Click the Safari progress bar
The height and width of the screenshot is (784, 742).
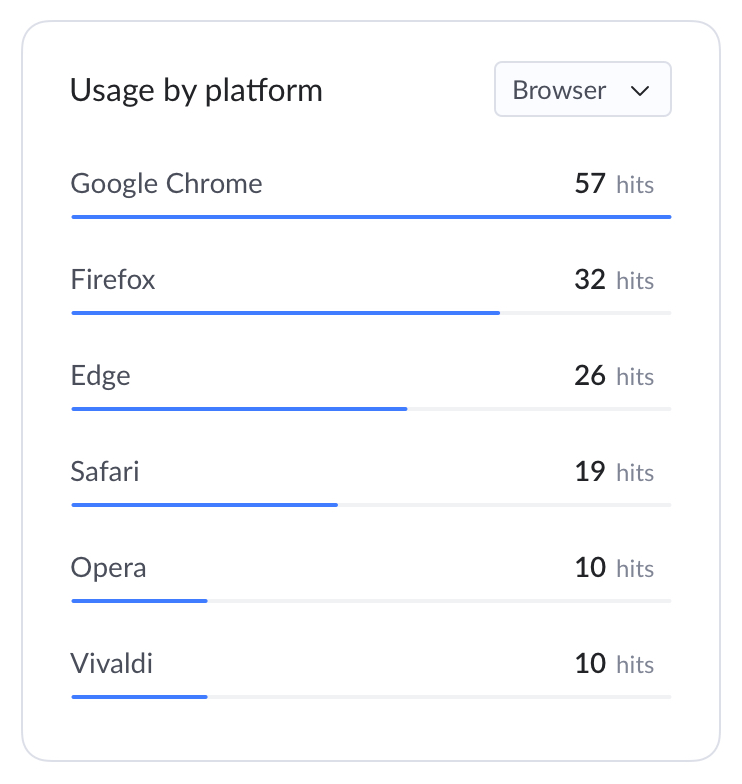tap(371, 505)
